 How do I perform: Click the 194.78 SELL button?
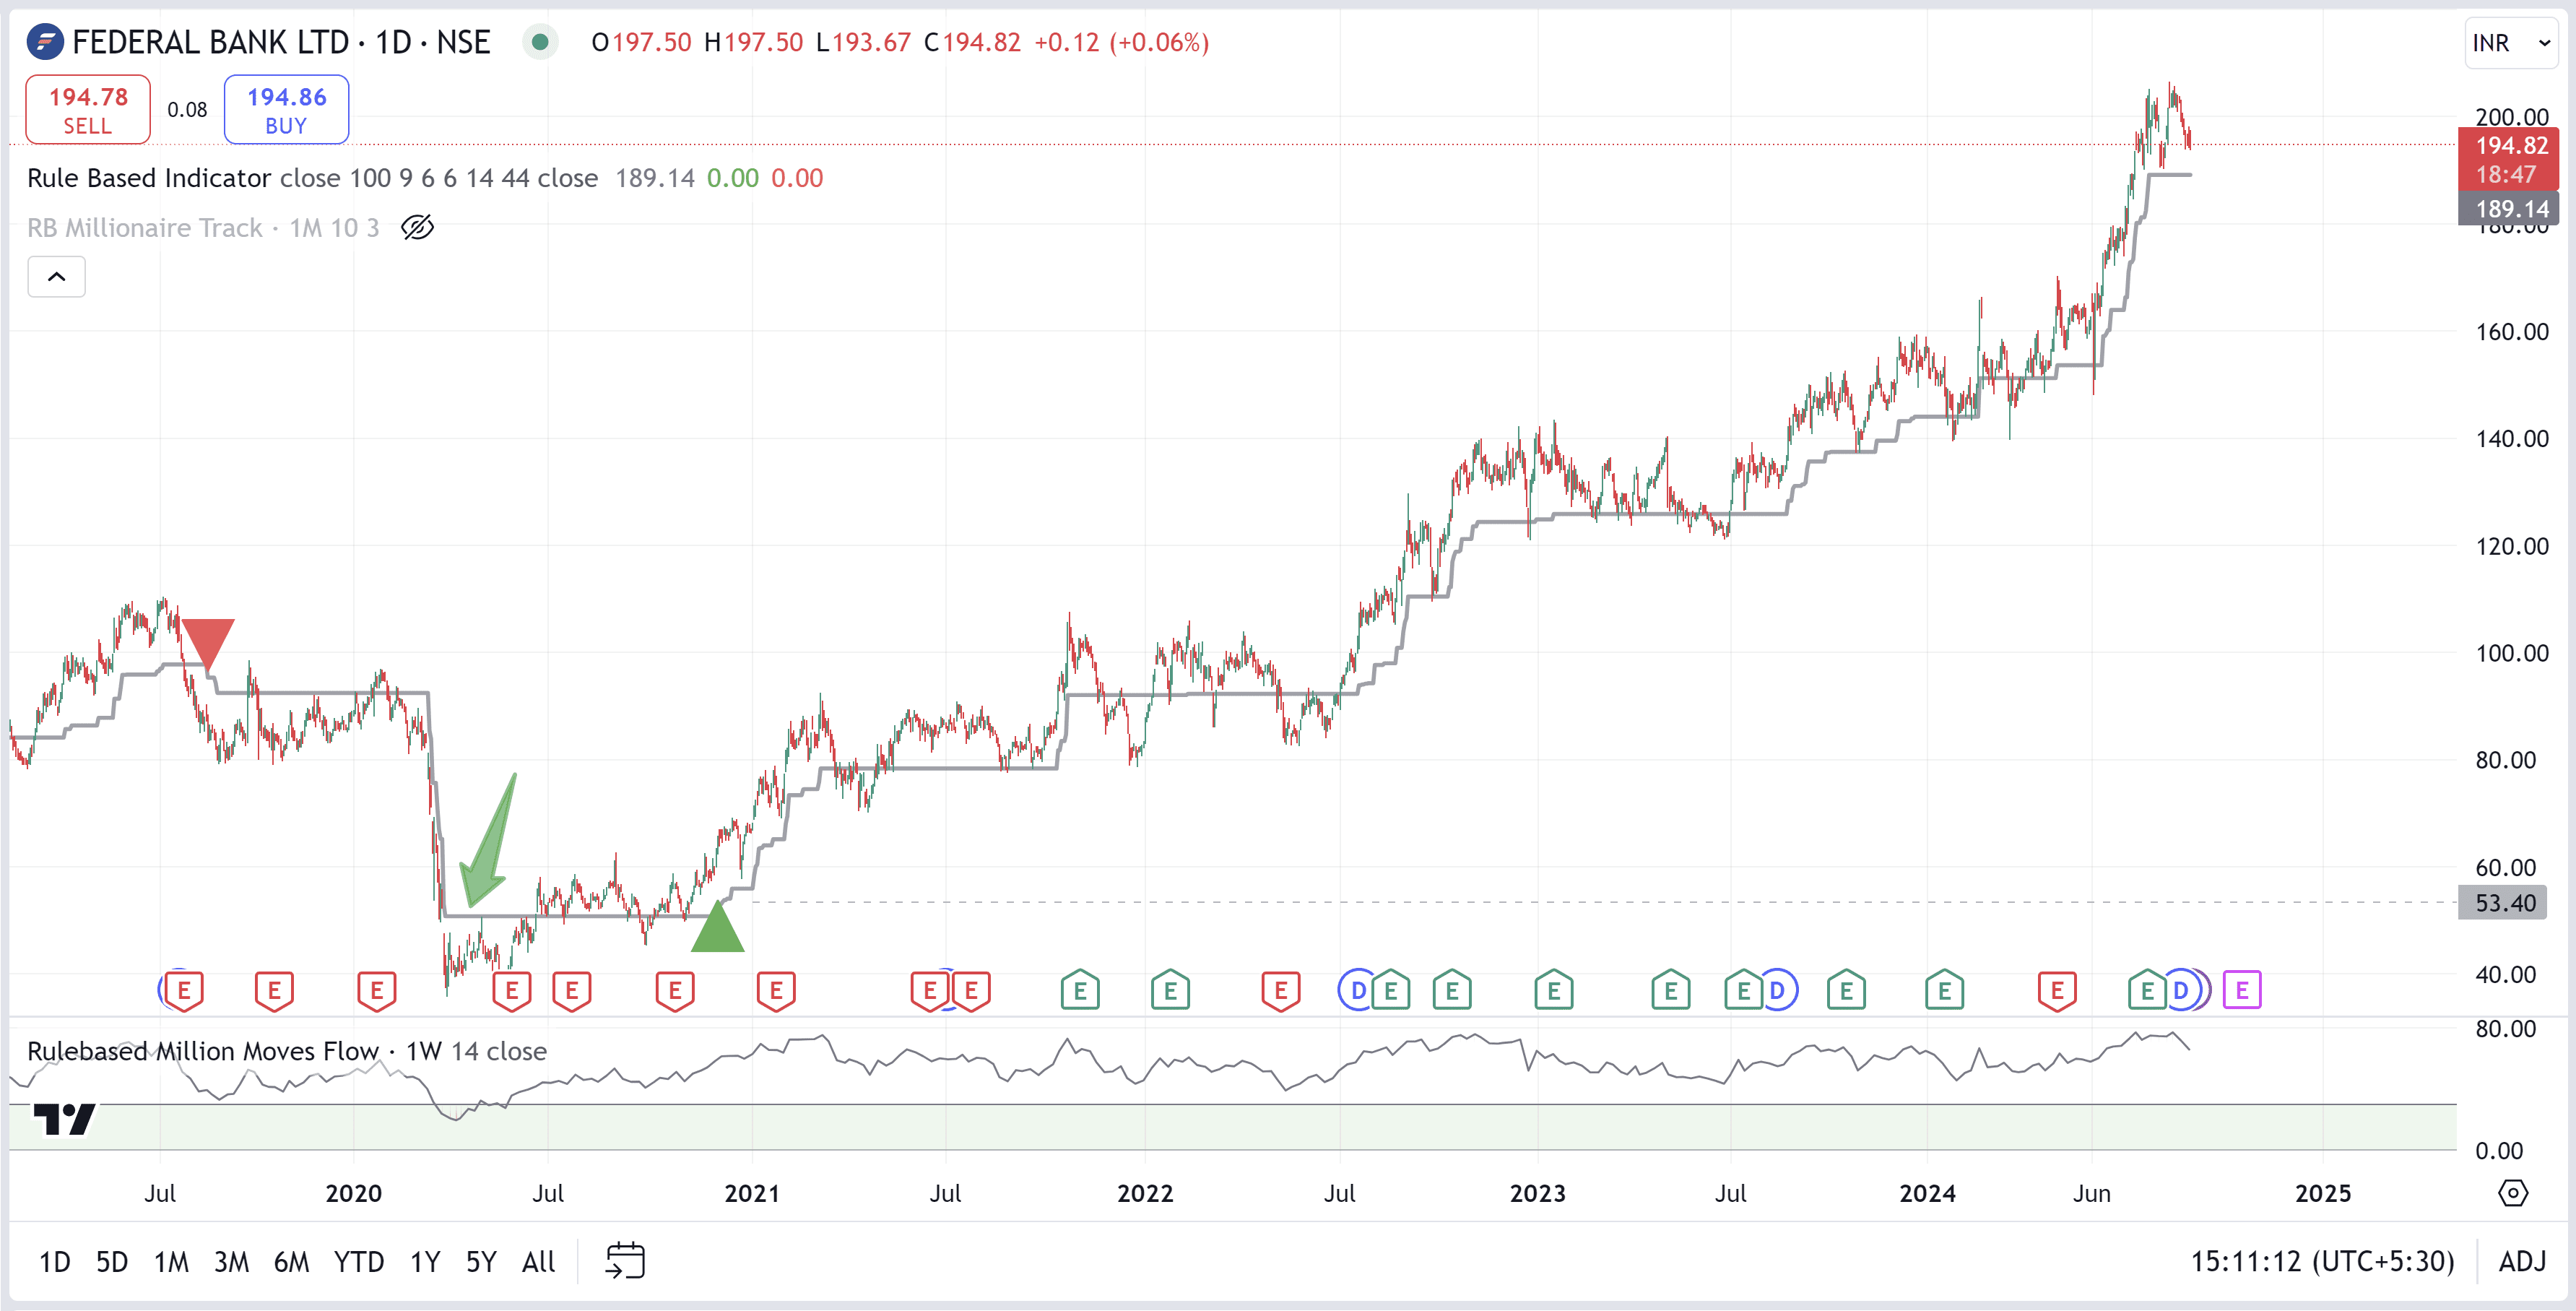(x=88, y=109)
